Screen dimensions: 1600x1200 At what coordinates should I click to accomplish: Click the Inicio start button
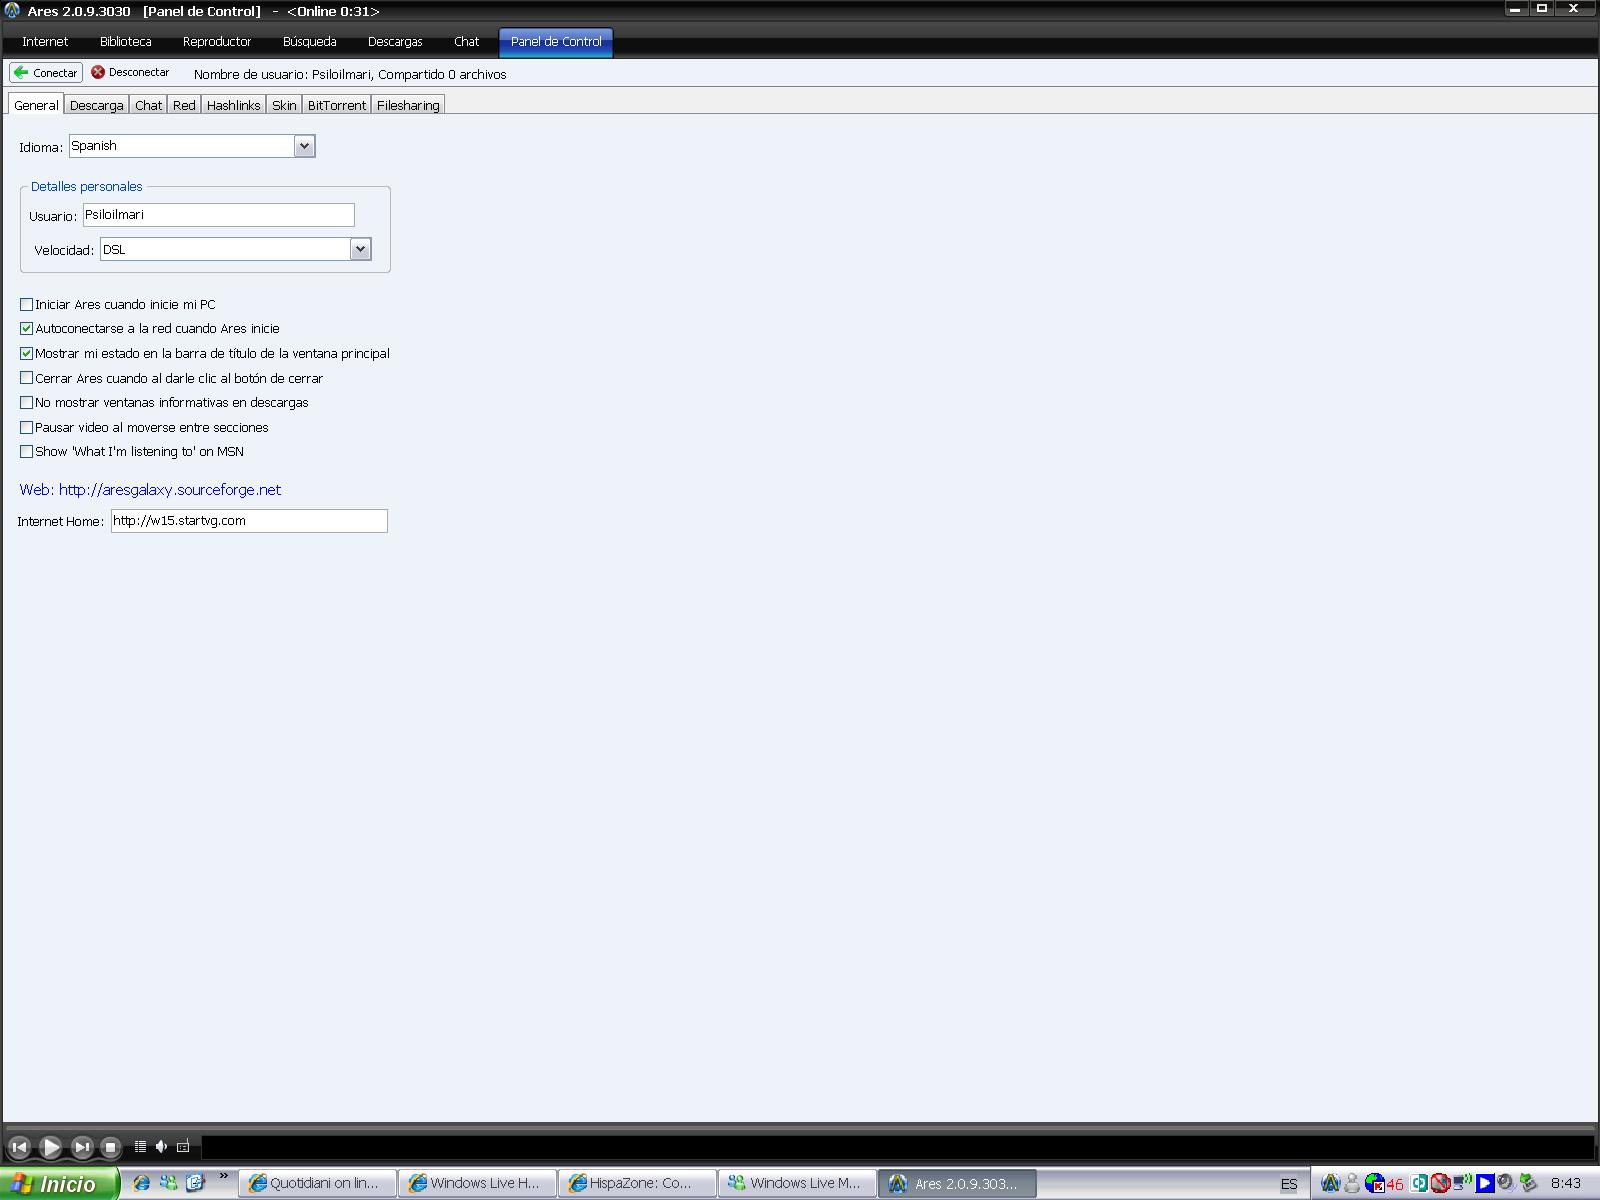tap(58, 1184)
